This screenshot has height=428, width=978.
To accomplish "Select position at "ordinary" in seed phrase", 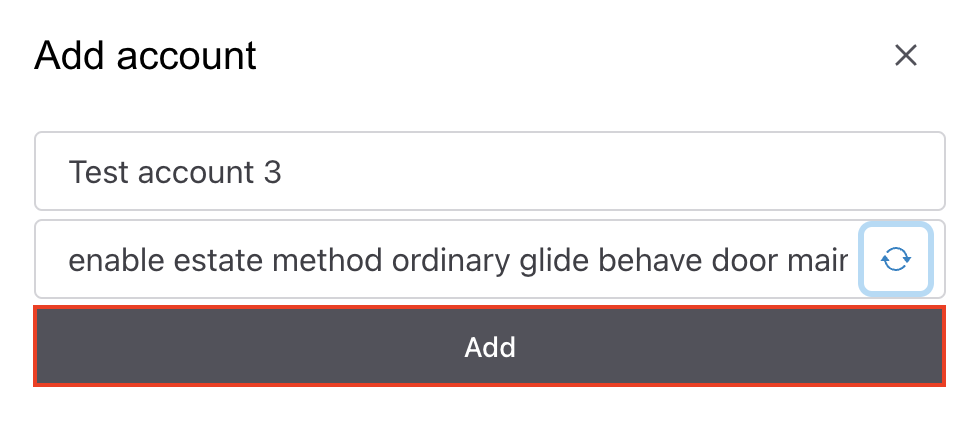I will pos(451,261).
